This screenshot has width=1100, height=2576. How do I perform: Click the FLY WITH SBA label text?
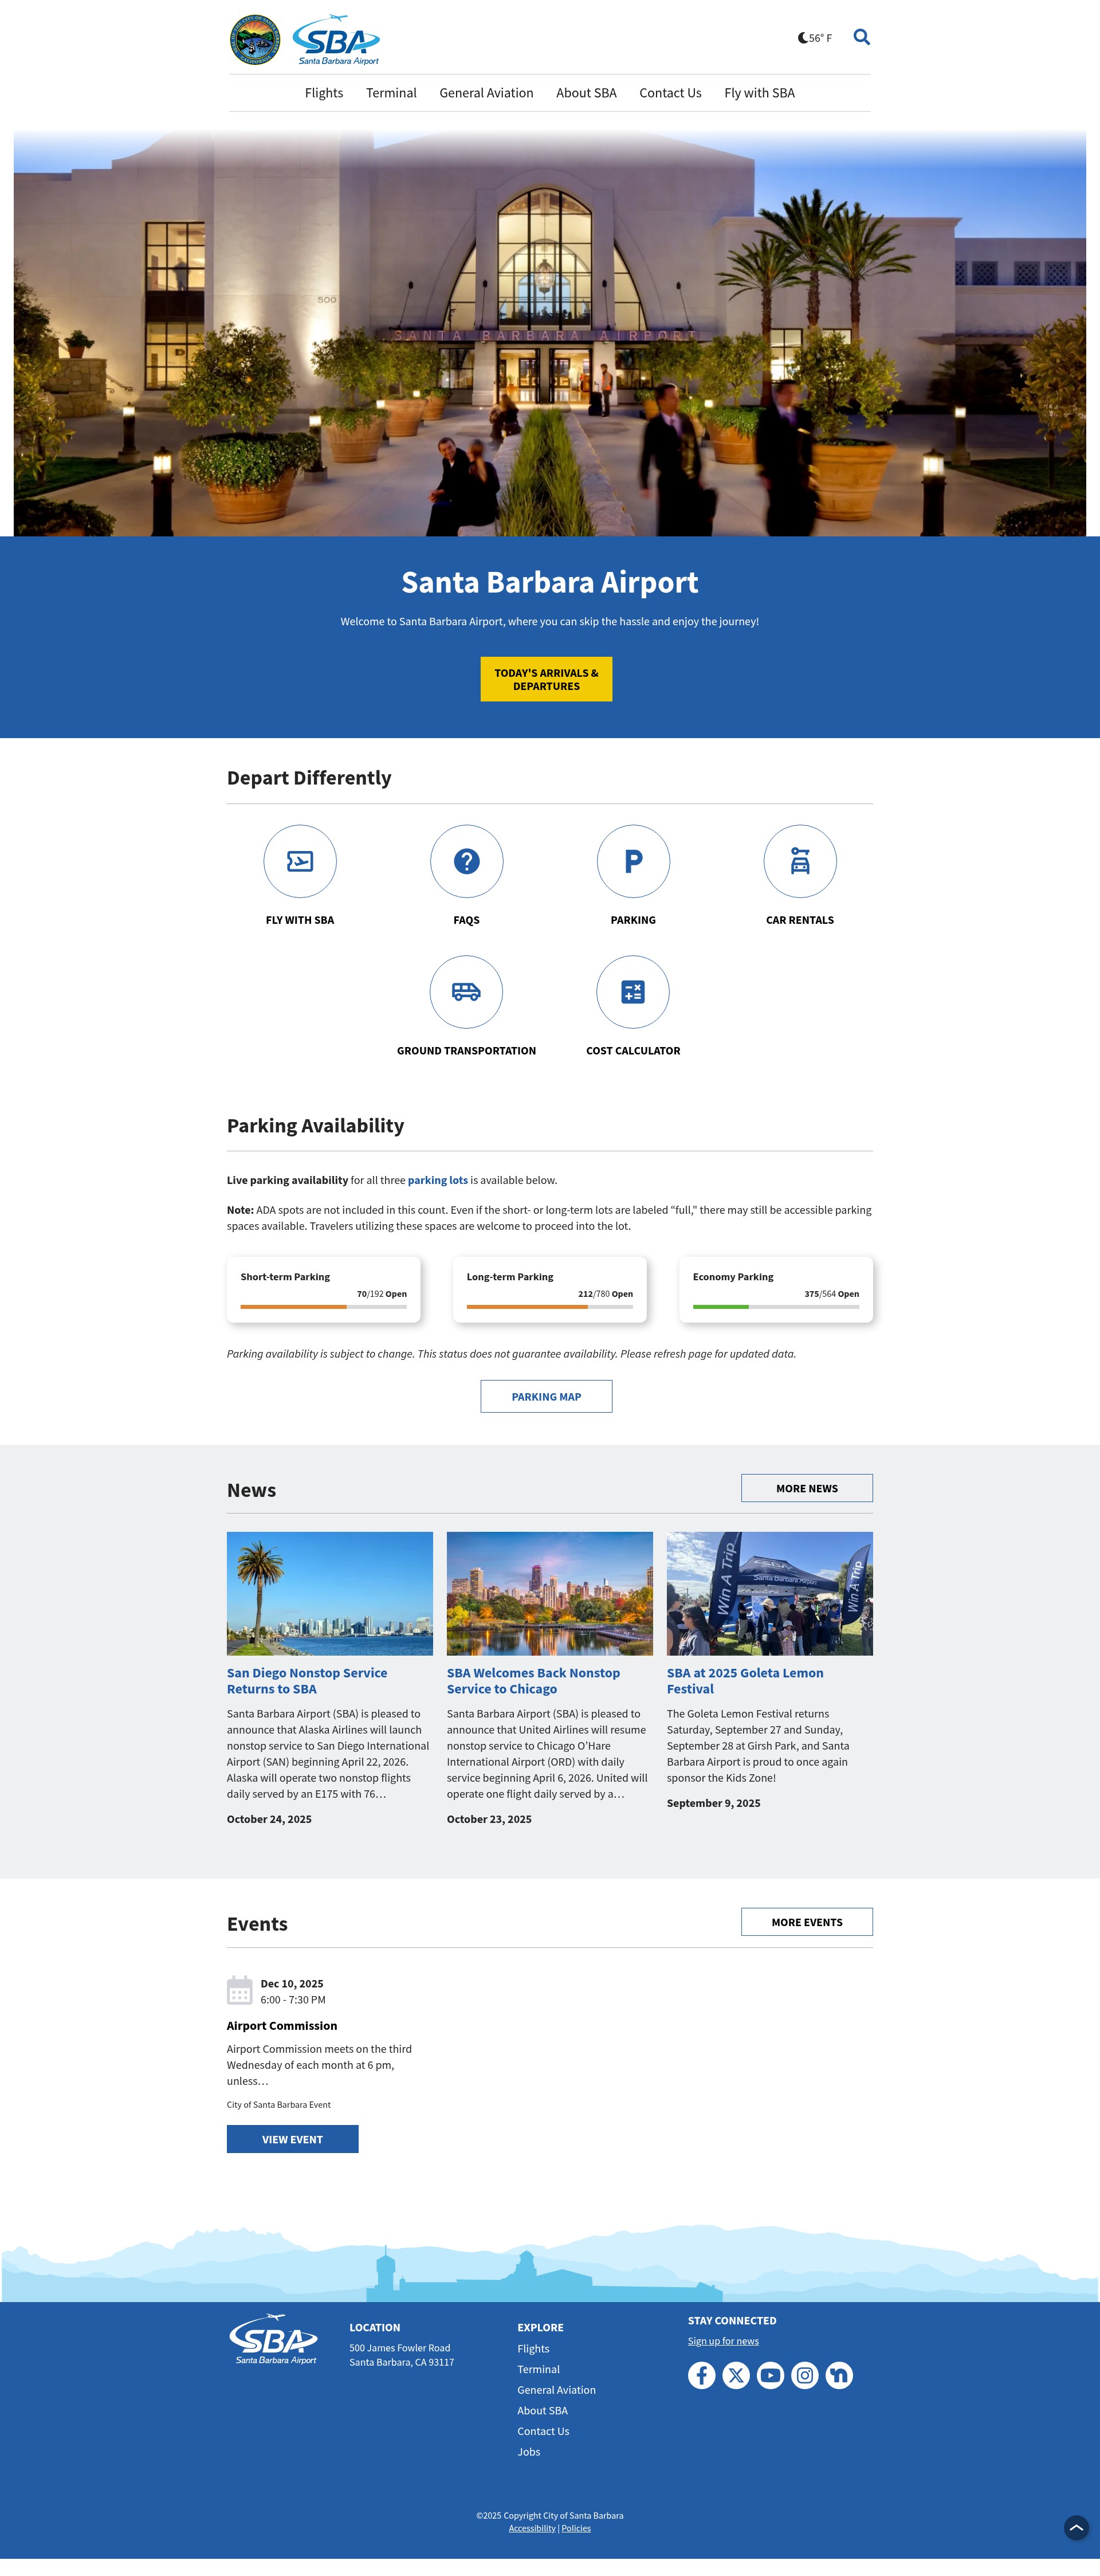click(x=300, y=920)
